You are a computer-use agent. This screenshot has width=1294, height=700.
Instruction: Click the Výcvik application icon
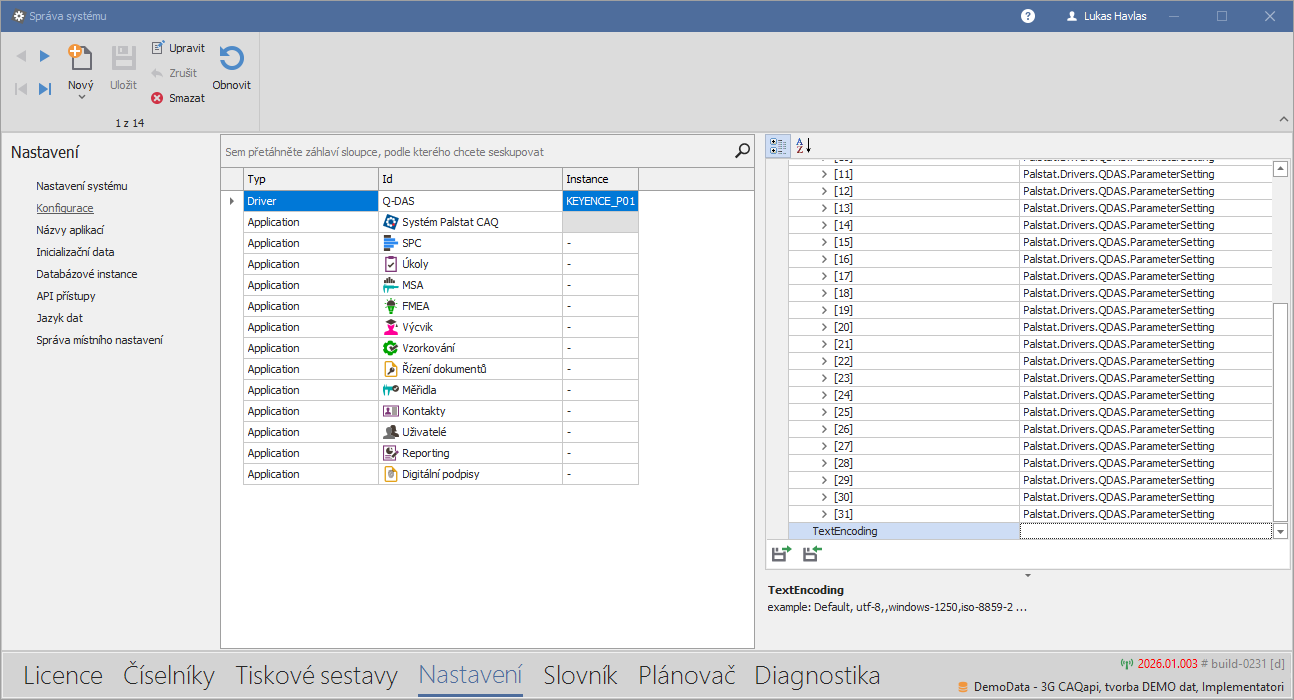click(392, 327)
